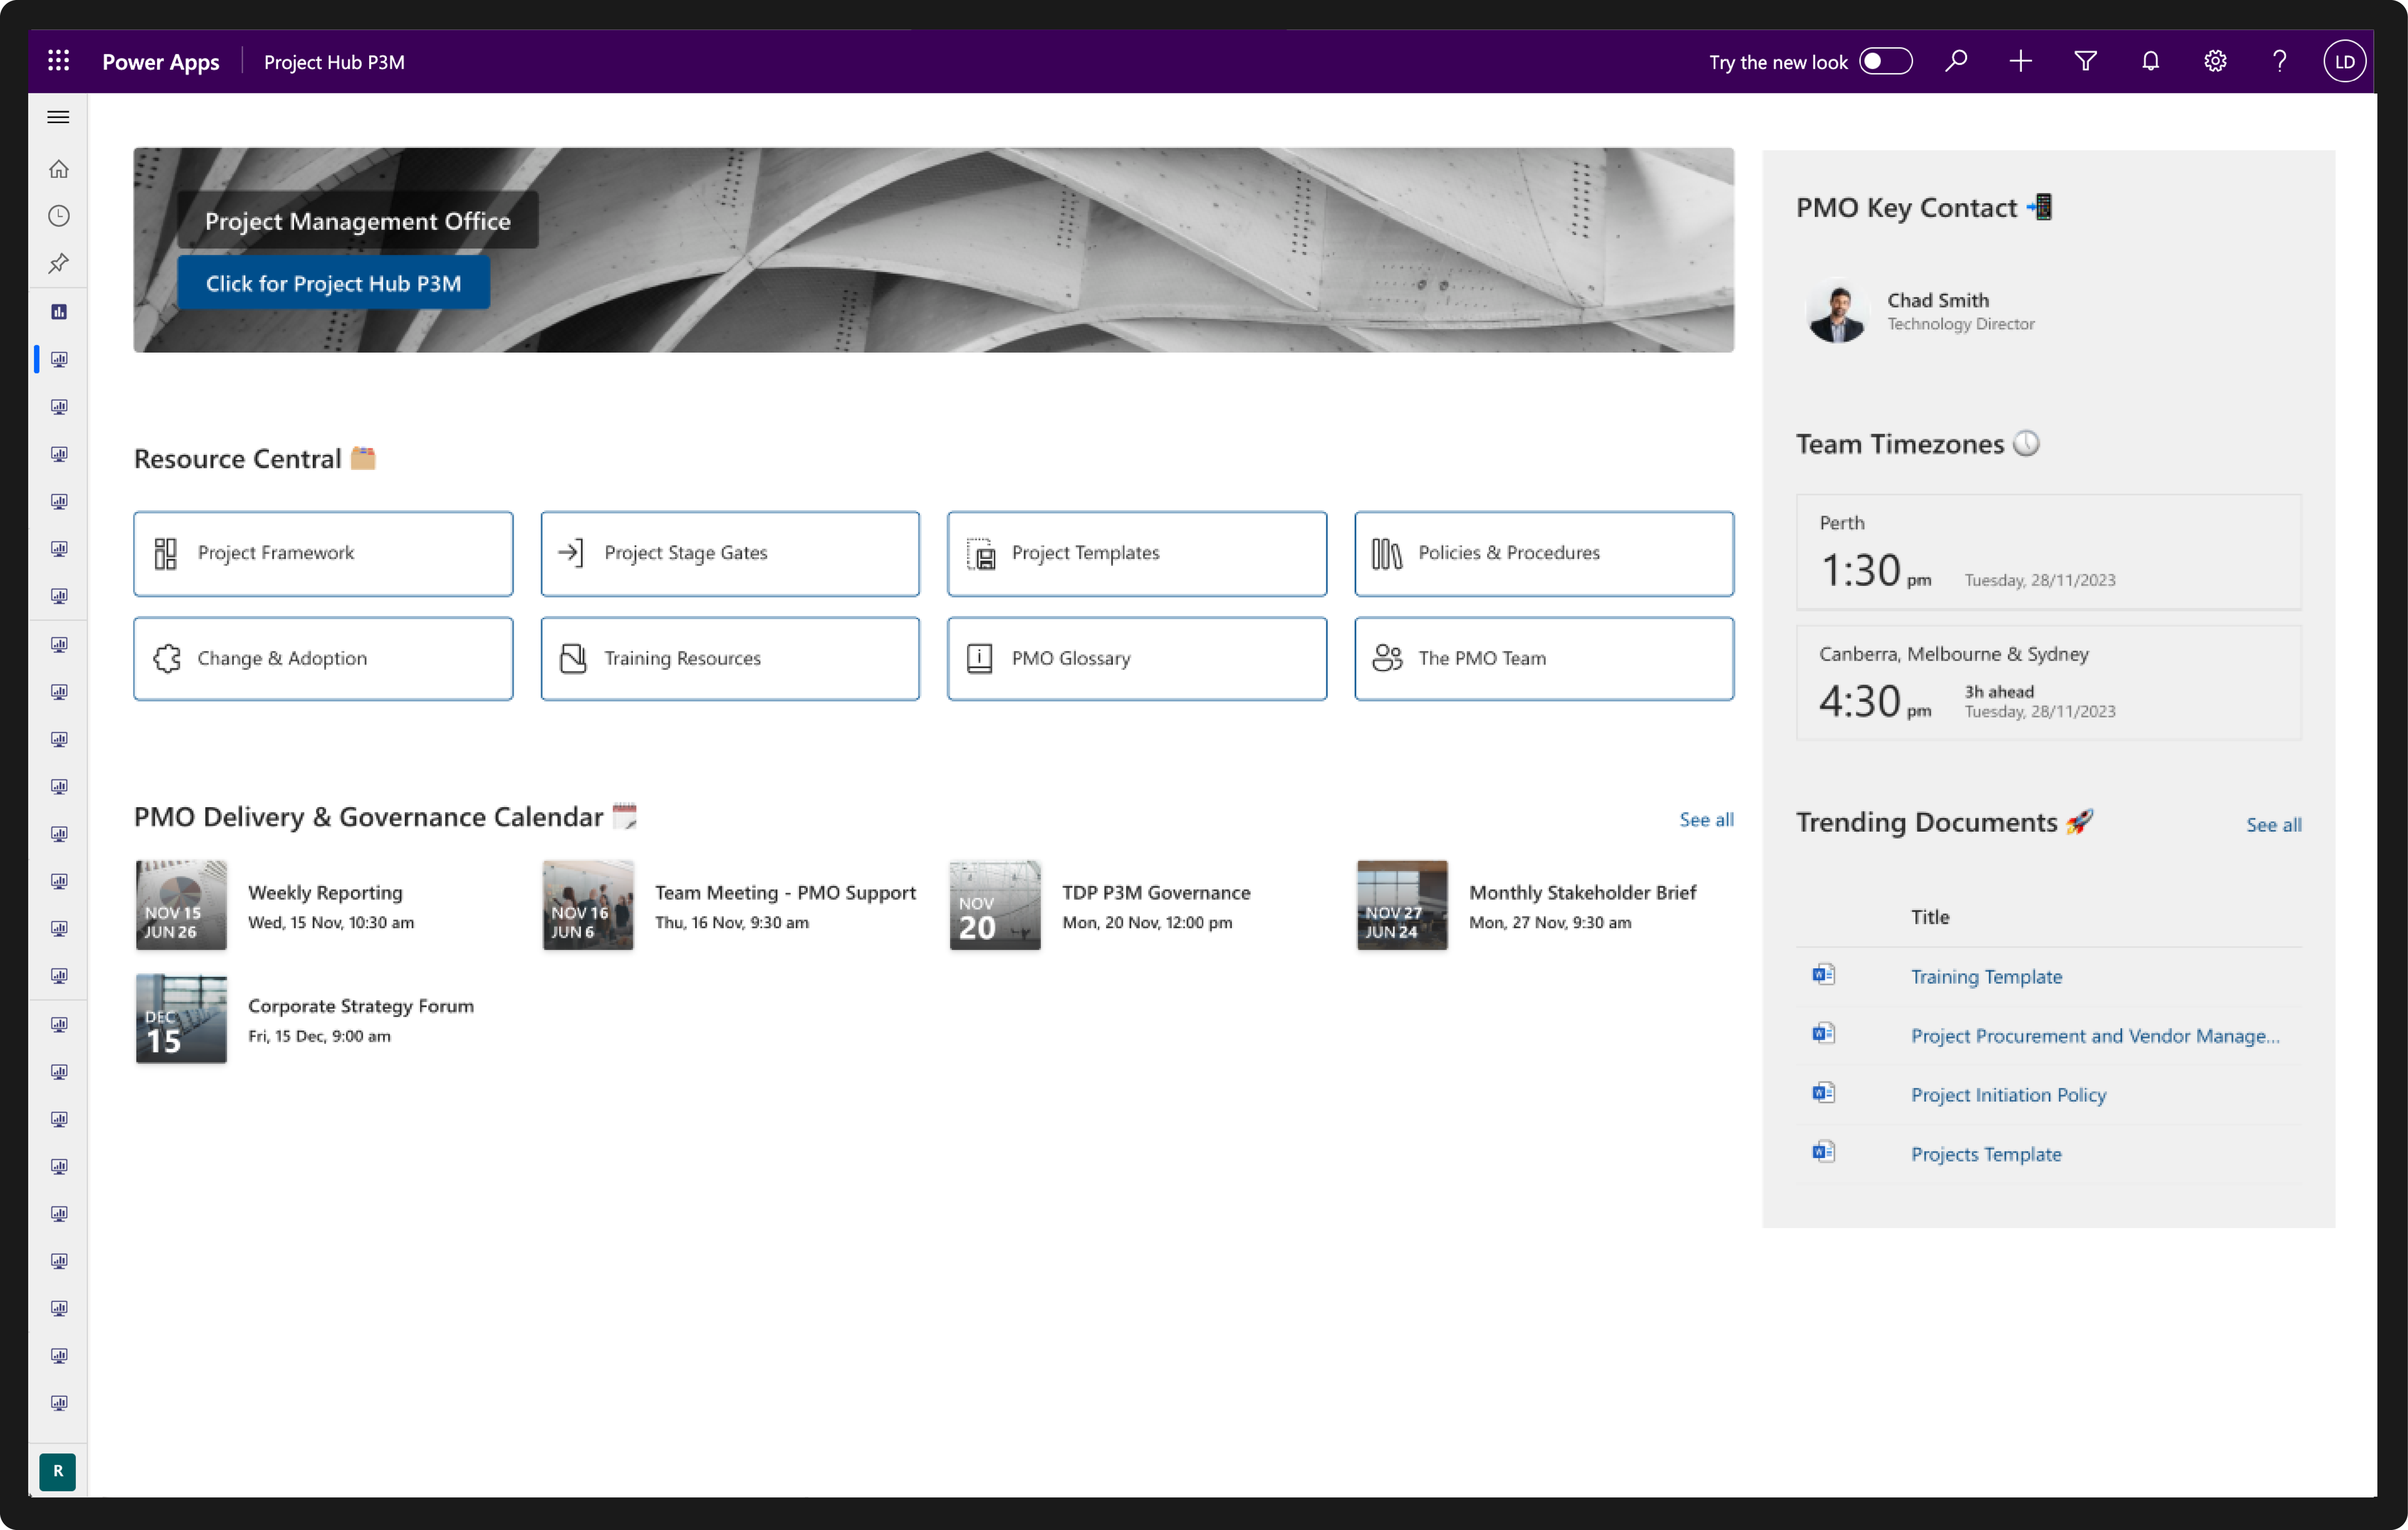
Task: Click the Power Apps label in the header
Action: pos(160,61)
